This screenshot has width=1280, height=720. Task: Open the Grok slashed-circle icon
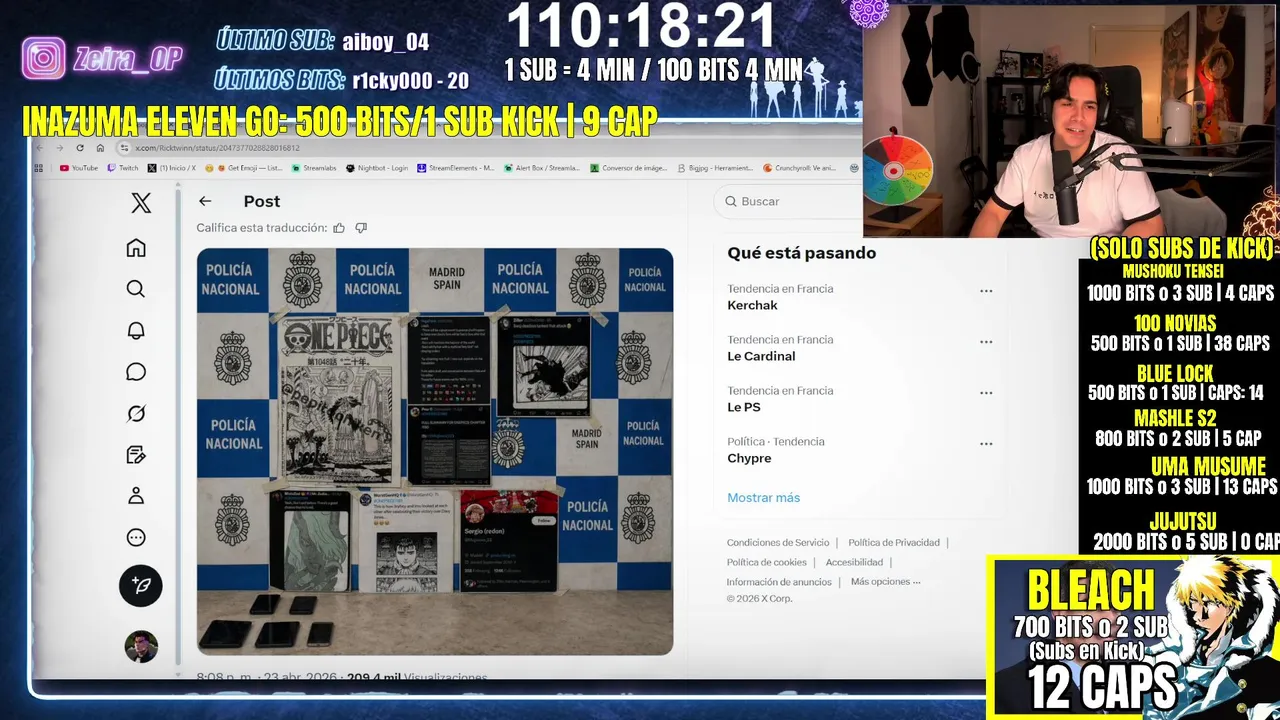tap(136, 413)
